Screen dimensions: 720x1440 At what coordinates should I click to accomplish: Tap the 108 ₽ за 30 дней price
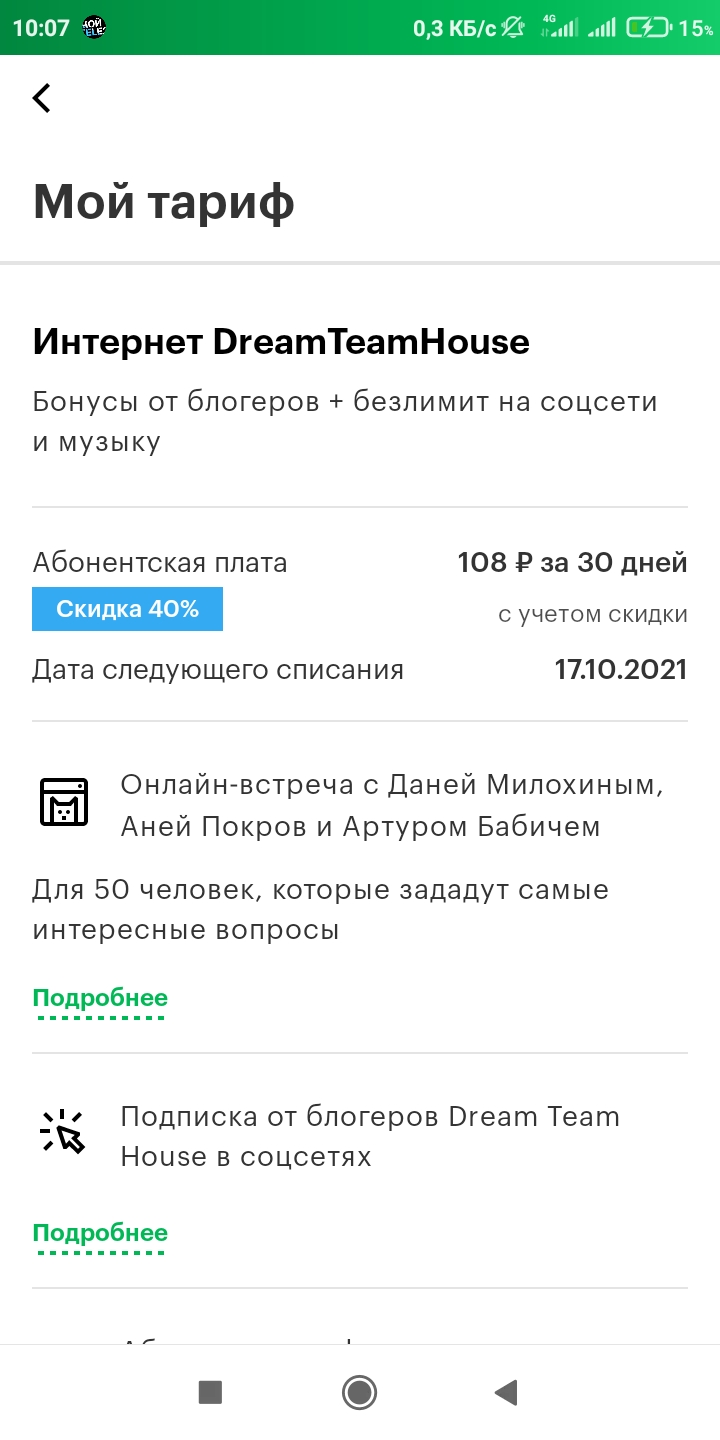point(572,563)
